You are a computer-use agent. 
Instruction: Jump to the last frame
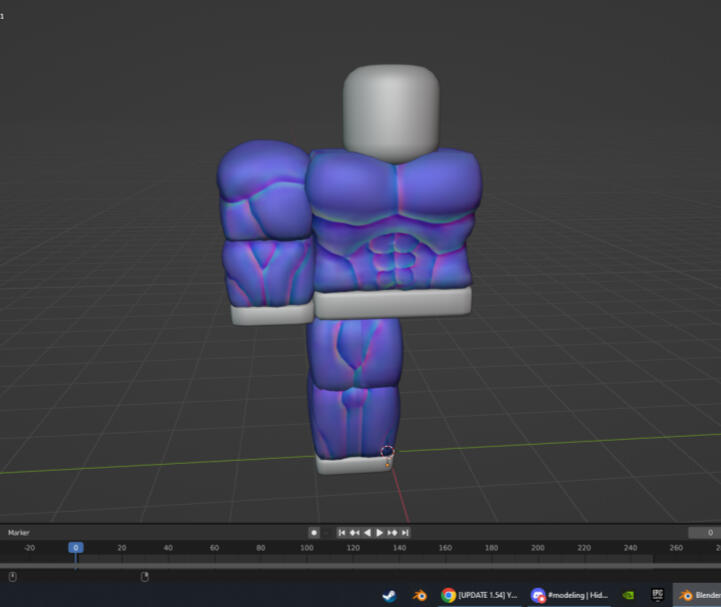405,533
